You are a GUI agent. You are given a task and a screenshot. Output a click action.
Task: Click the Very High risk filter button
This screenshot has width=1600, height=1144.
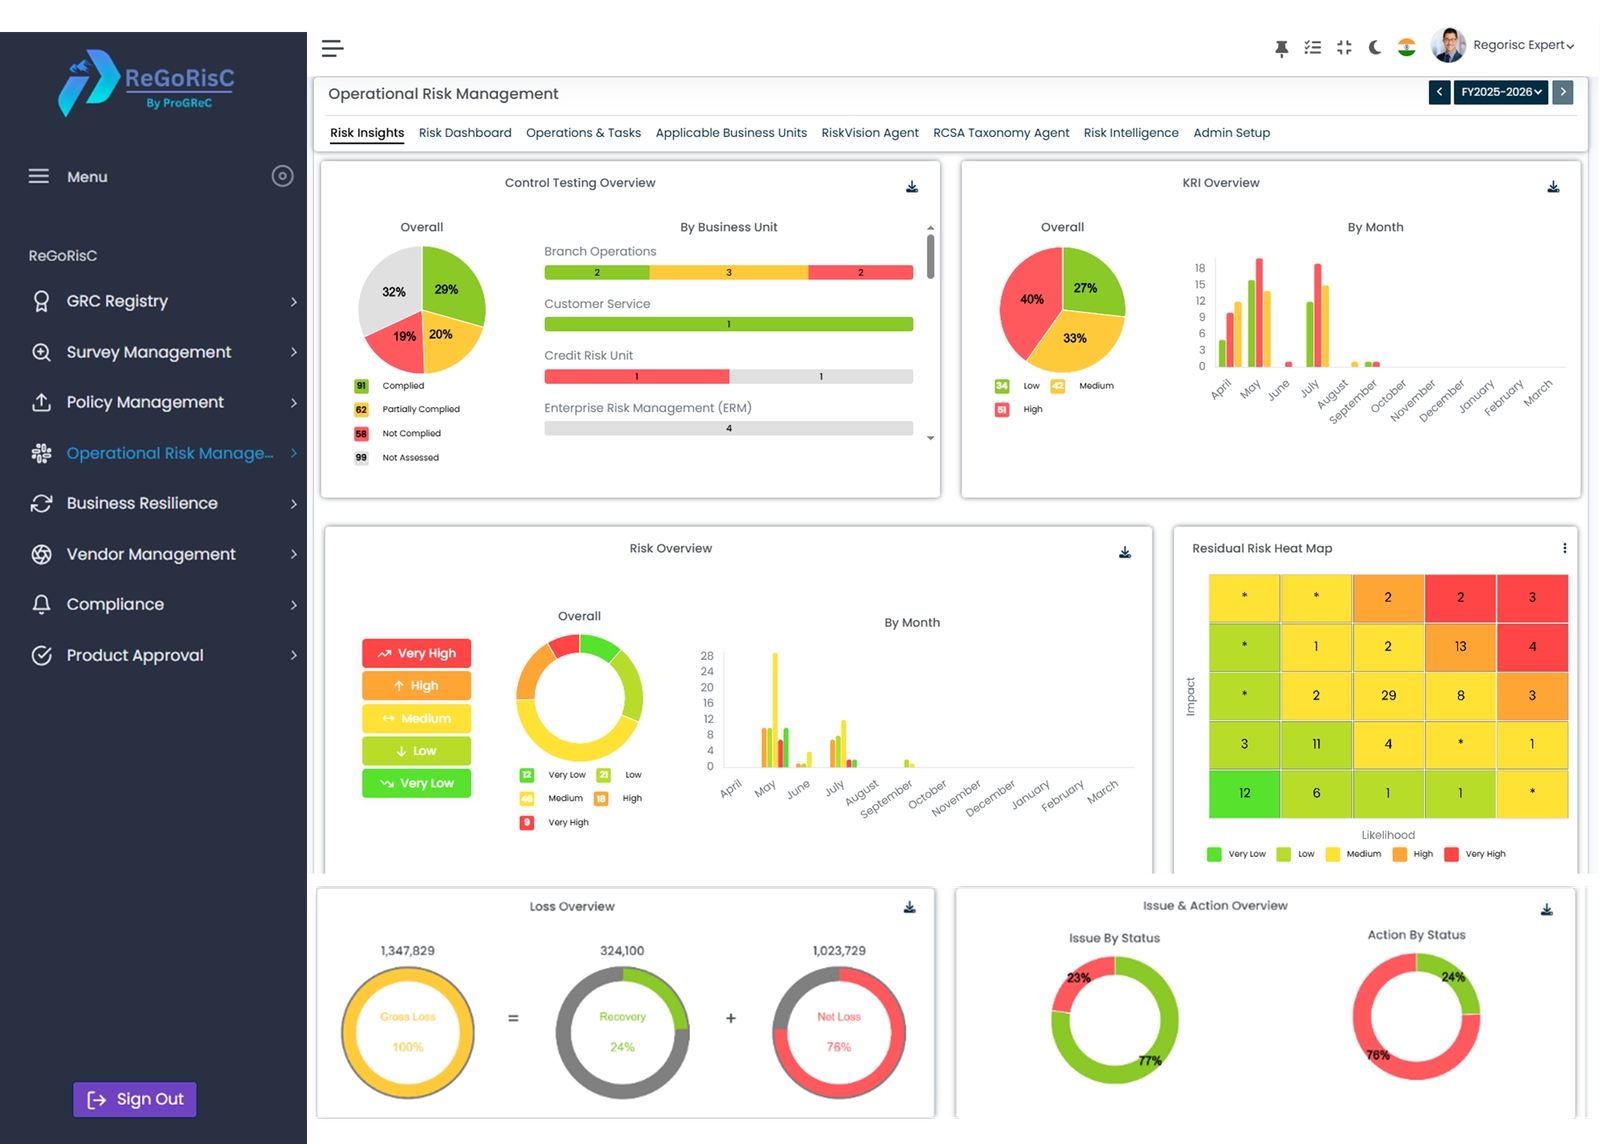(x=416, y=653)
